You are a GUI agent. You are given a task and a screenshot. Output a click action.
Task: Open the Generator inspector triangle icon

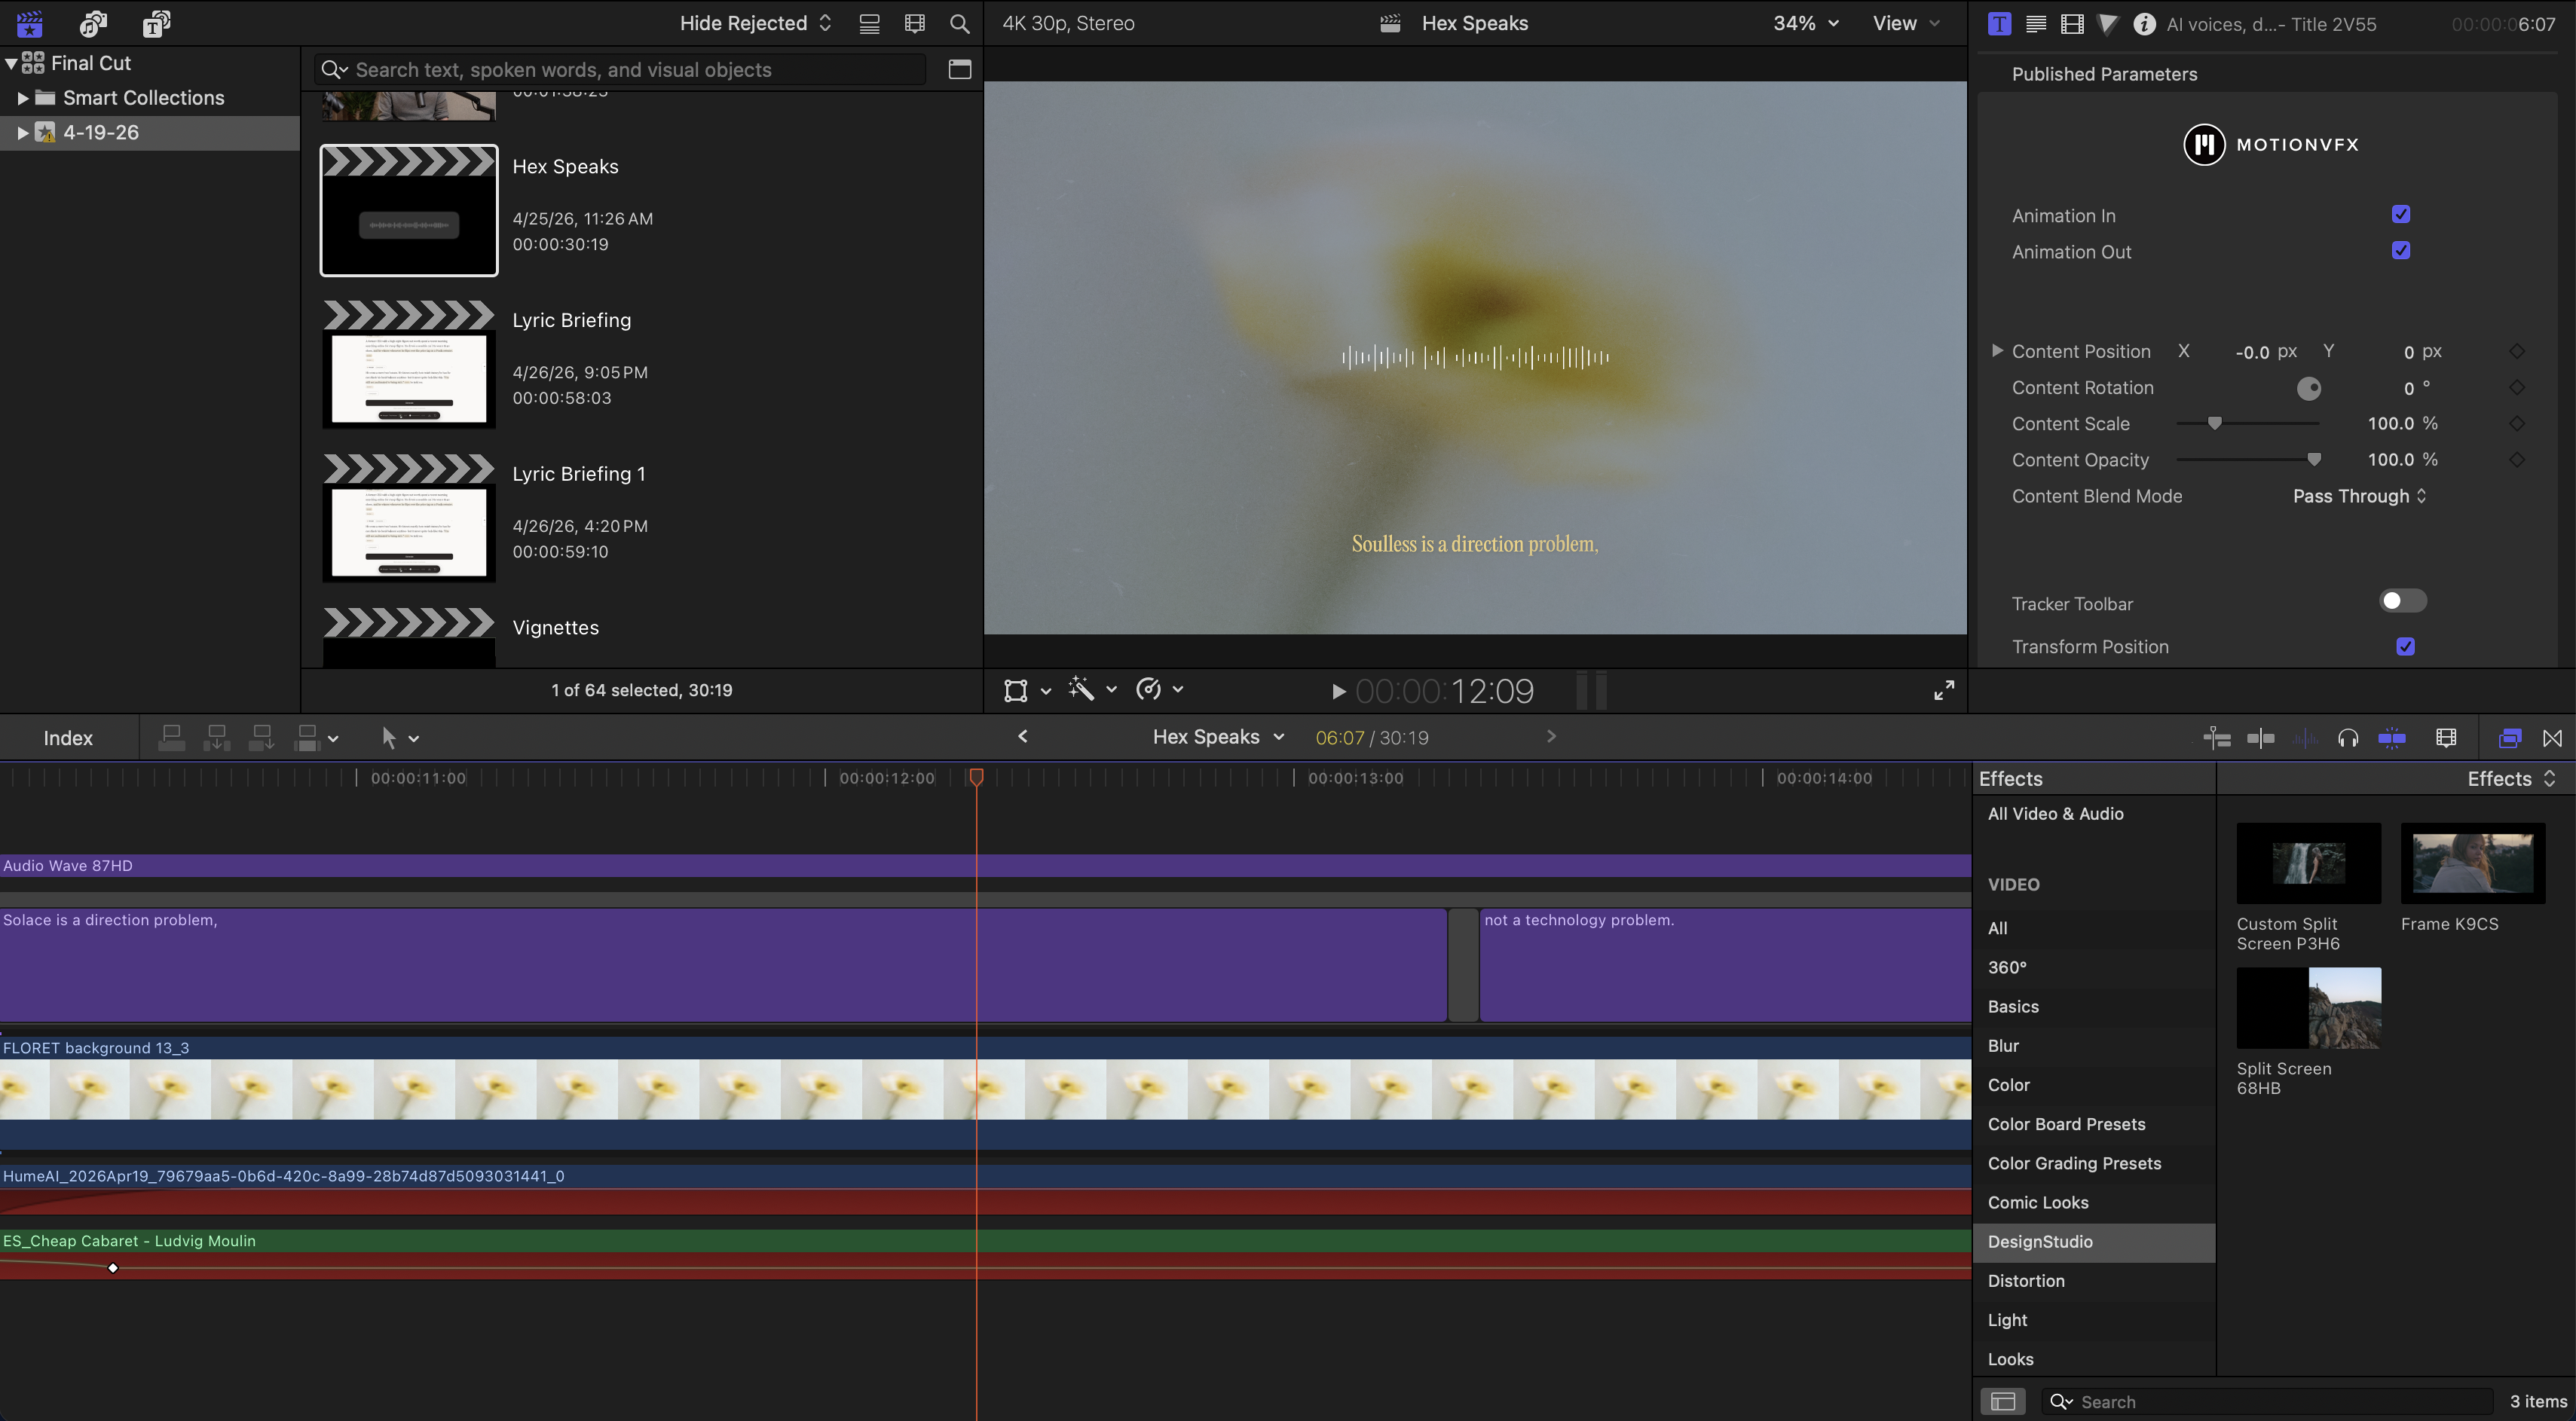coord(2107,24)
